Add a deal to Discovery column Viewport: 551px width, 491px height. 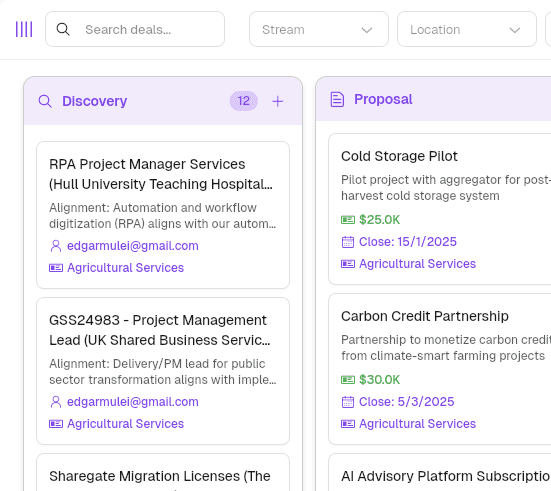click(278, 101)
